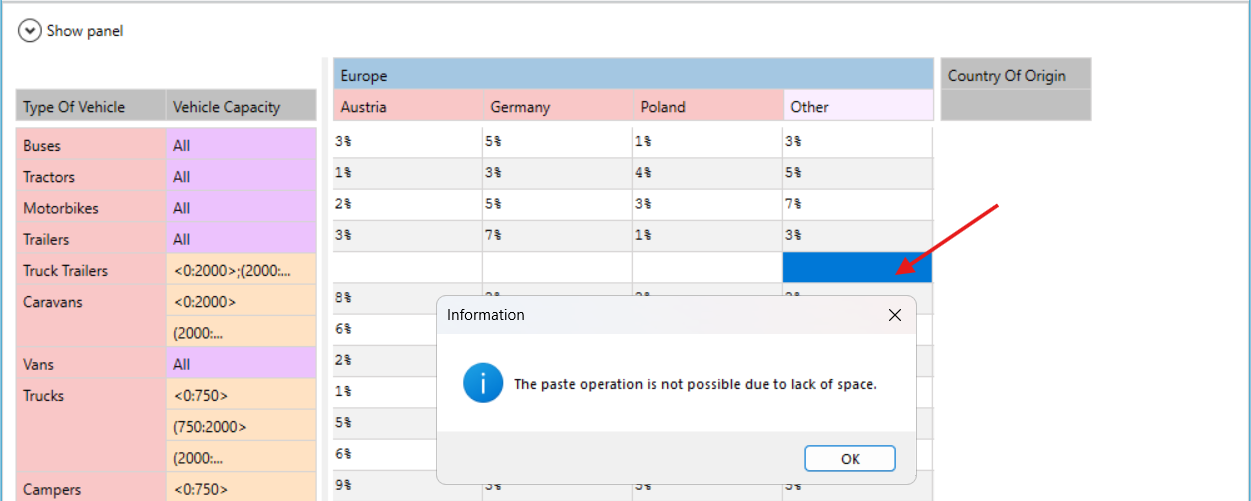Click the All capacity cell for Vans
The width and height of the screenshot is (1251, 501).
pos(241,364)
